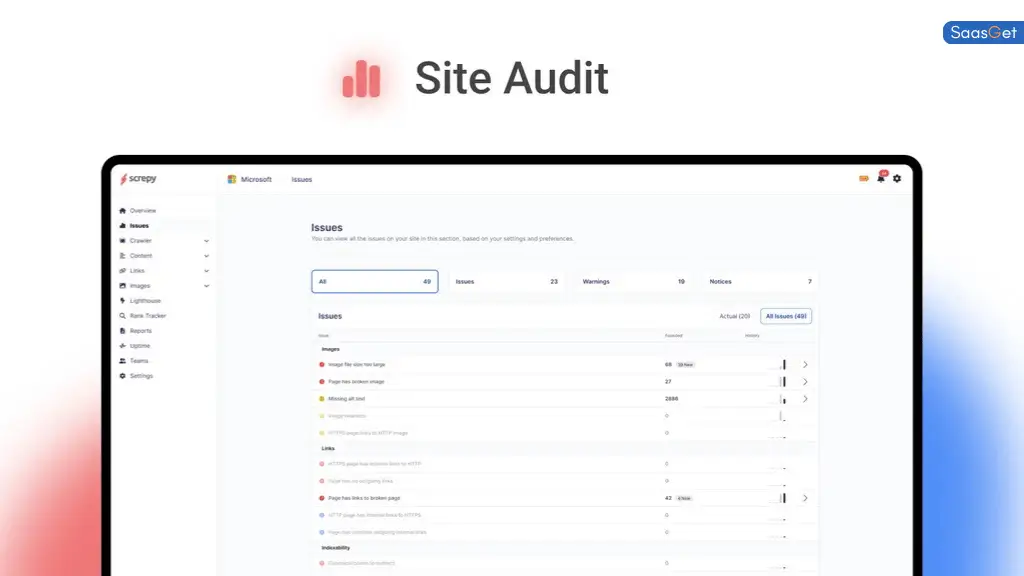Image resolution: width=1024 pixels, height=576 pixels.
Task: Click Microsoft project name in header
Action: click(256, 179)
